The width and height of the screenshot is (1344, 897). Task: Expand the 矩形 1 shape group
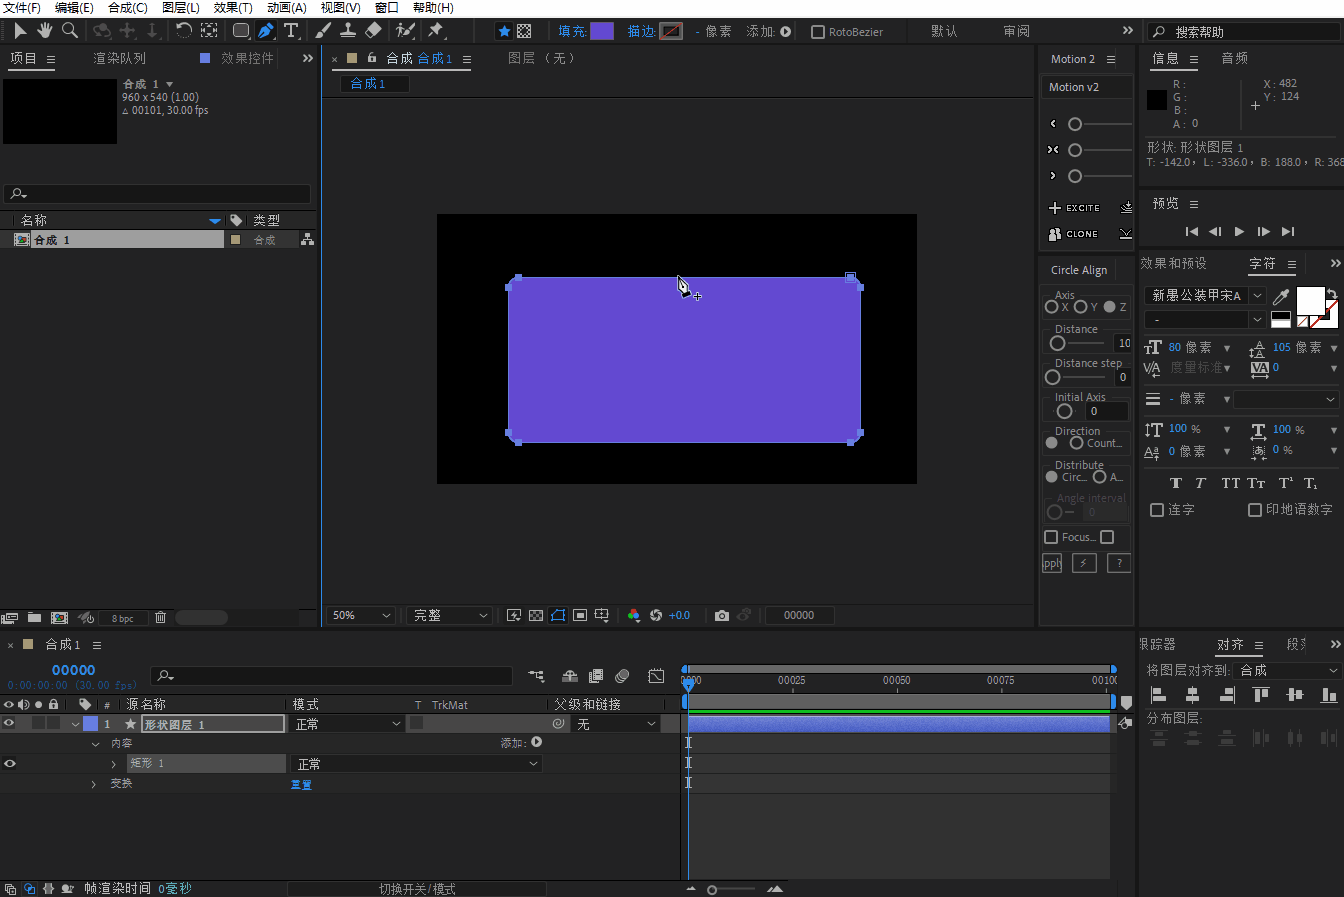[113, 764]
